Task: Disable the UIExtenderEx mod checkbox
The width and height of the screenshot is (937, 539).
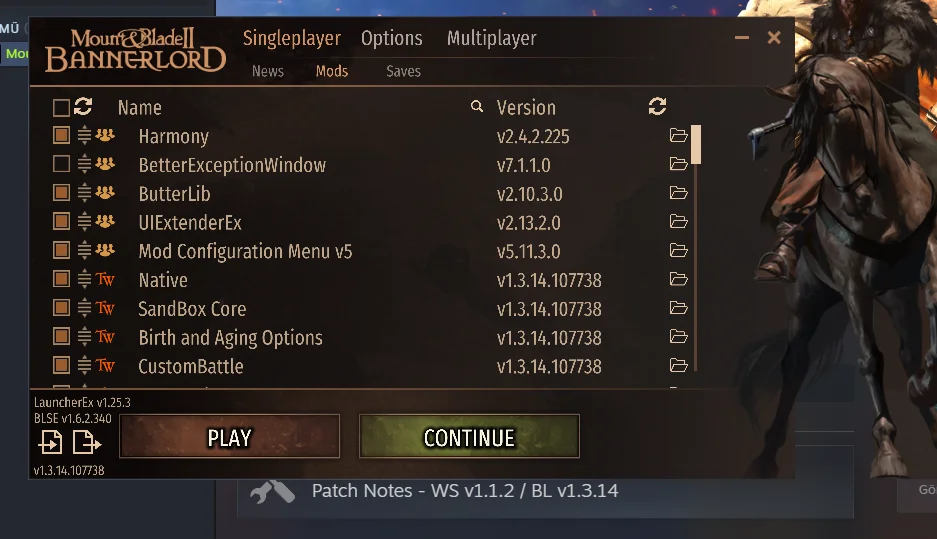Action: point(61,221)
